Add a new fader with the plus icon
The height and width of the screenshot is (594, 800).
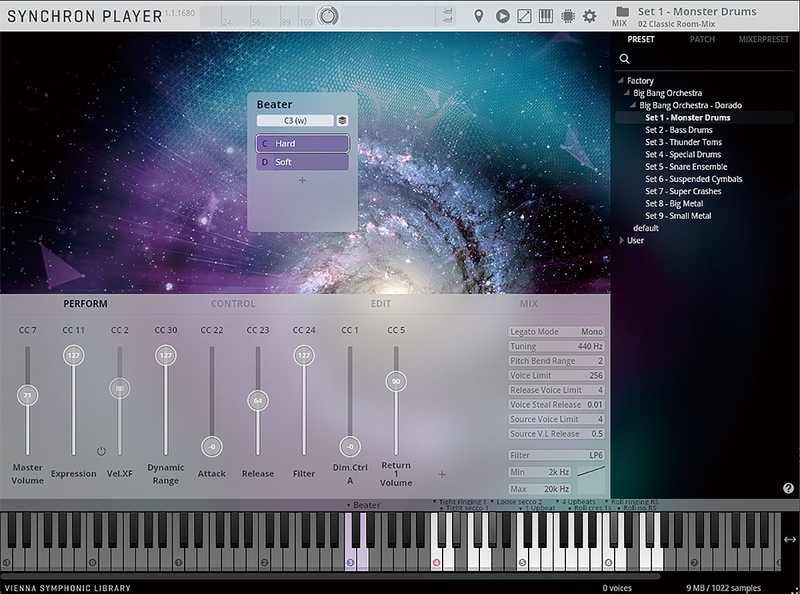(442, 475)
